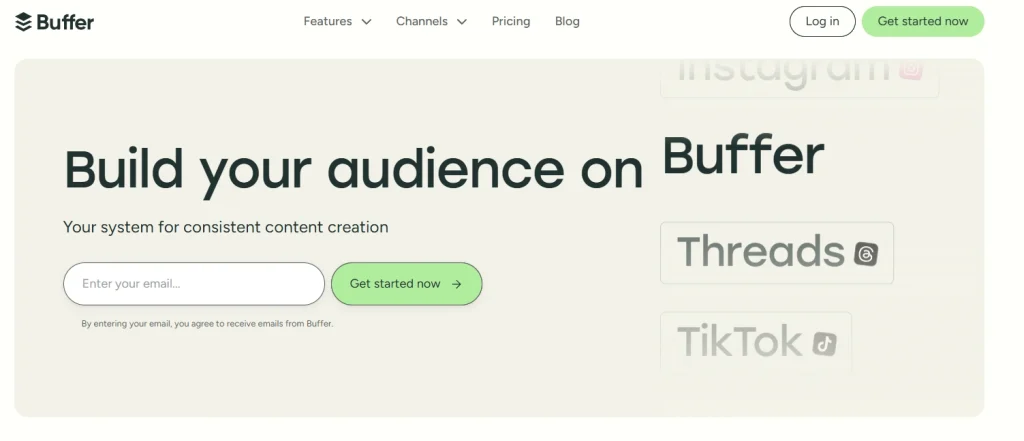Click Get started now beside the email field
This screenshot has width=1024, height=441.
[406, 284]
